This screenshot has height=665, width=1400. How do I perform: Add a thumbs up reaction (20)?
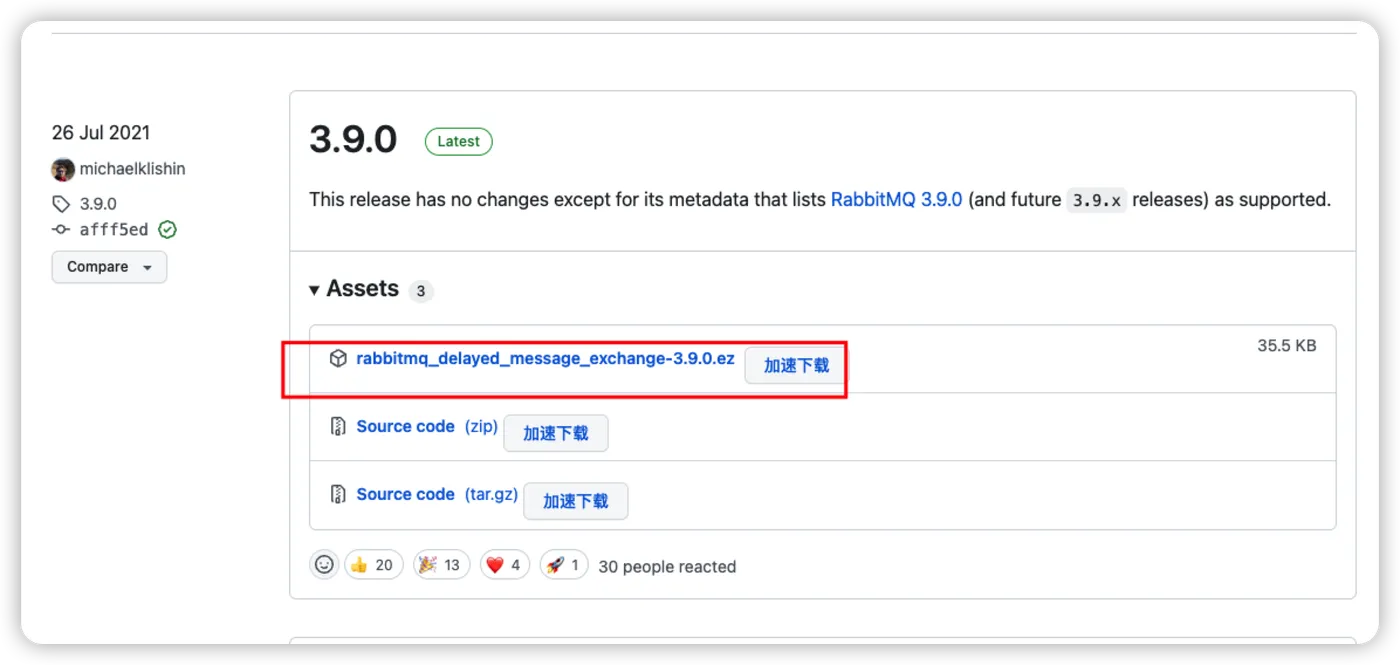coord(373,565)
